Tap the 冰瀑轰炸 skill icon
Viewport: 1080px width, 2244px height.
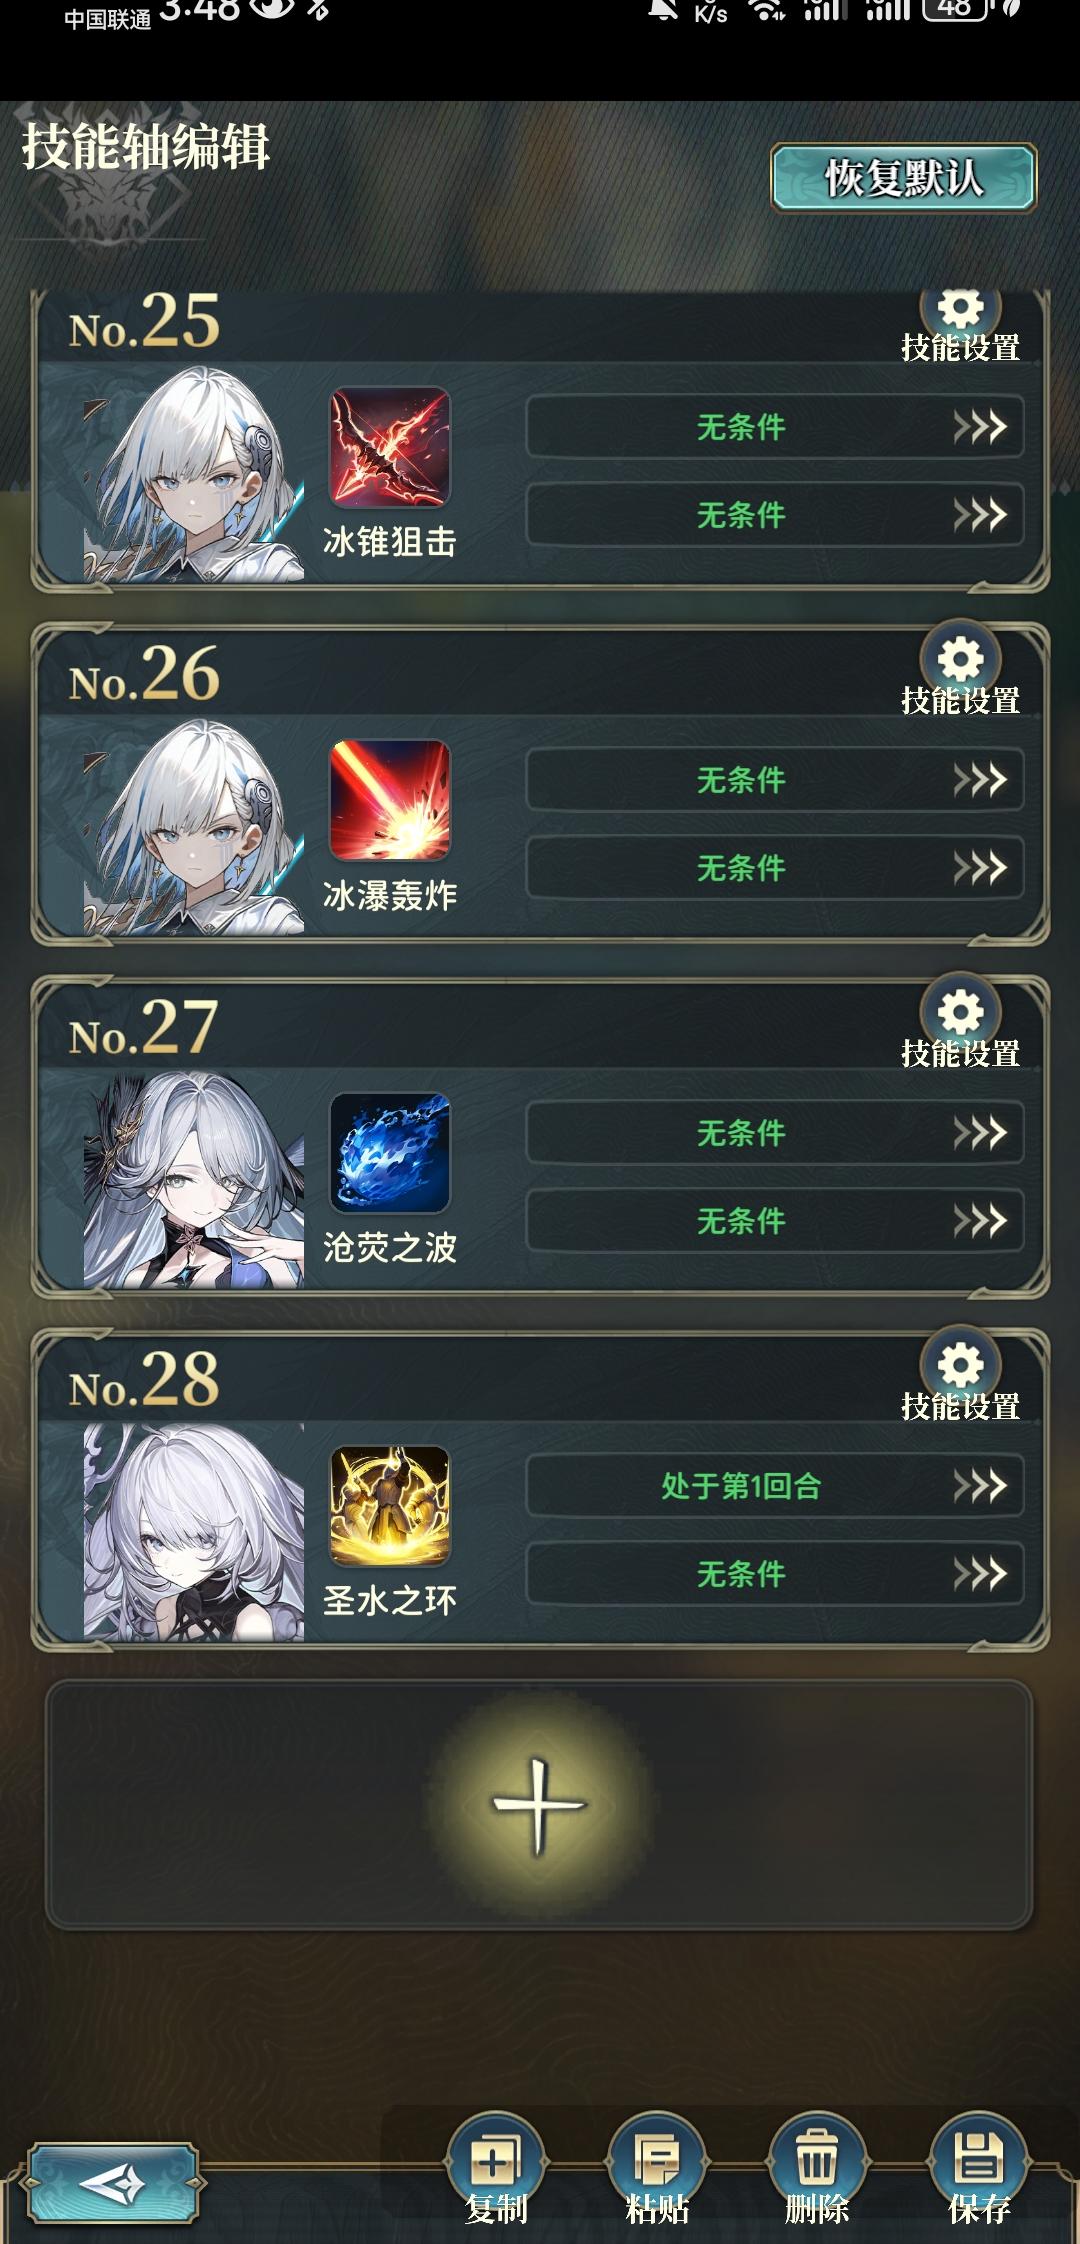(390, 800)
